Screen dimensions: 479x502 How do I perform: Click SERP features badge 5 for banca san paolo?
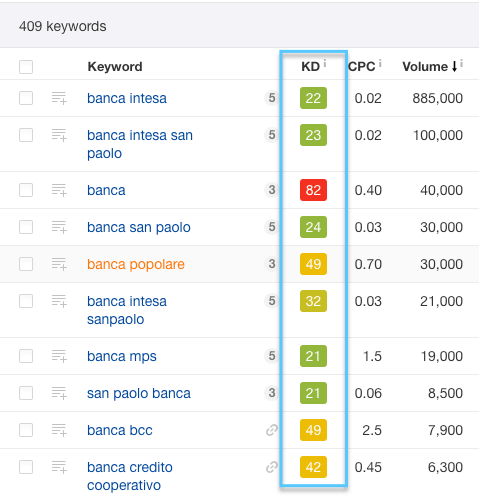[272, 227]
